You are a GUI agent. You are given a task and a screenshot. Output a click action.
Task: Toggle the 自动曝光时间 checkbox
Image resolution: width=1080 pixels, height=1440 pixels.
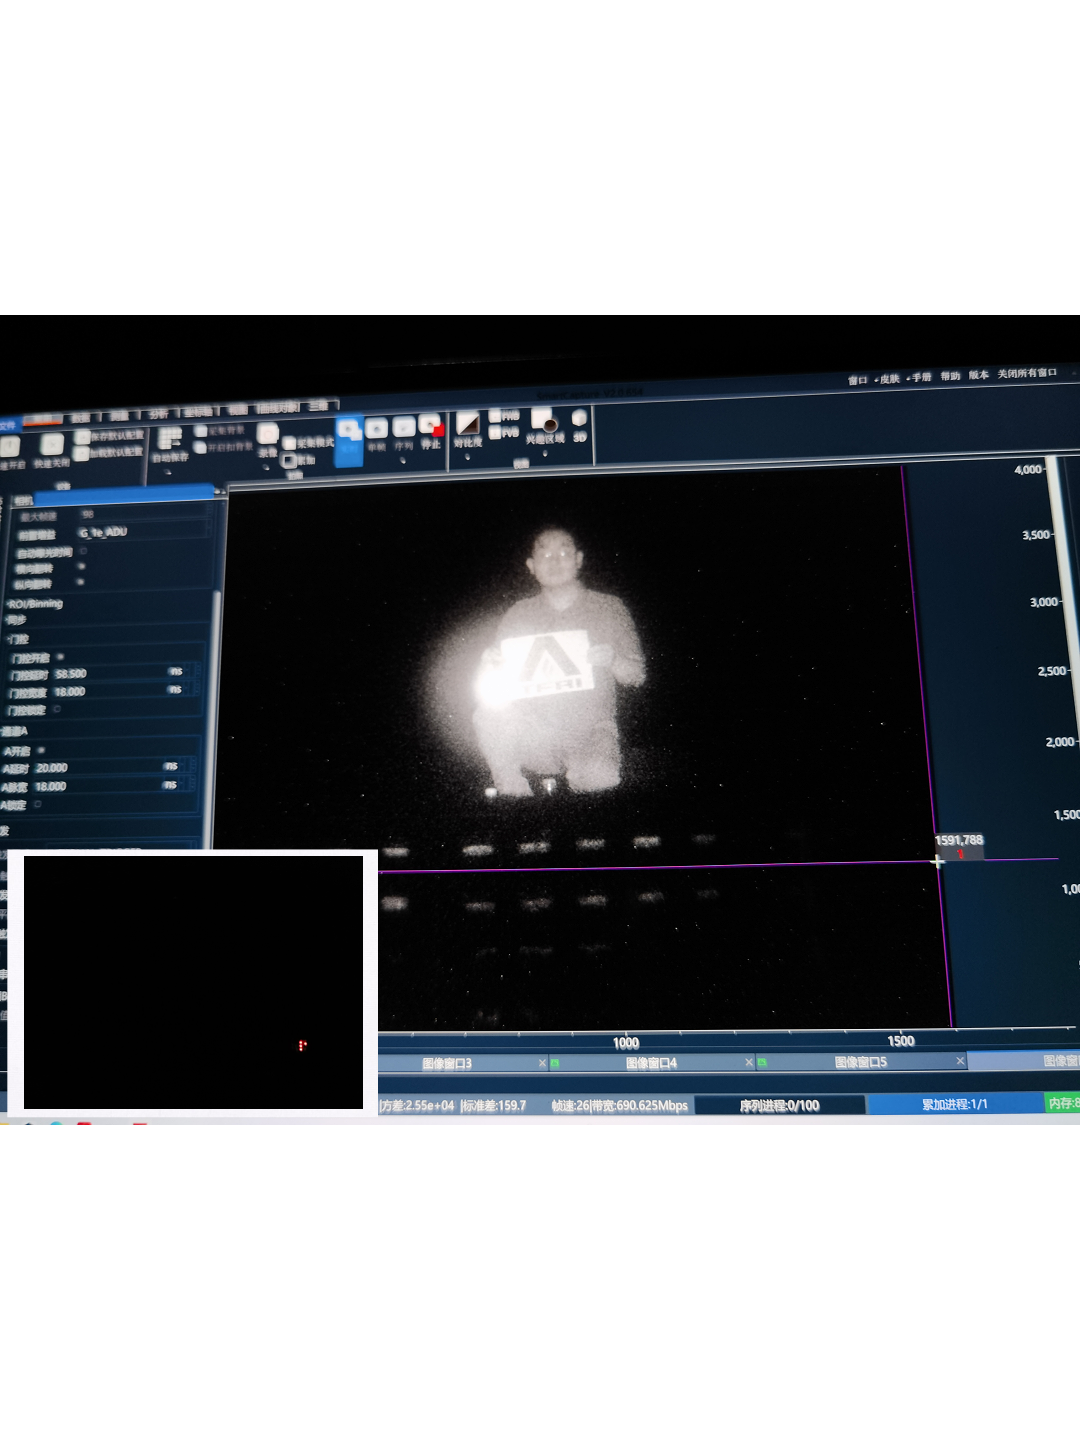[83, 551]
